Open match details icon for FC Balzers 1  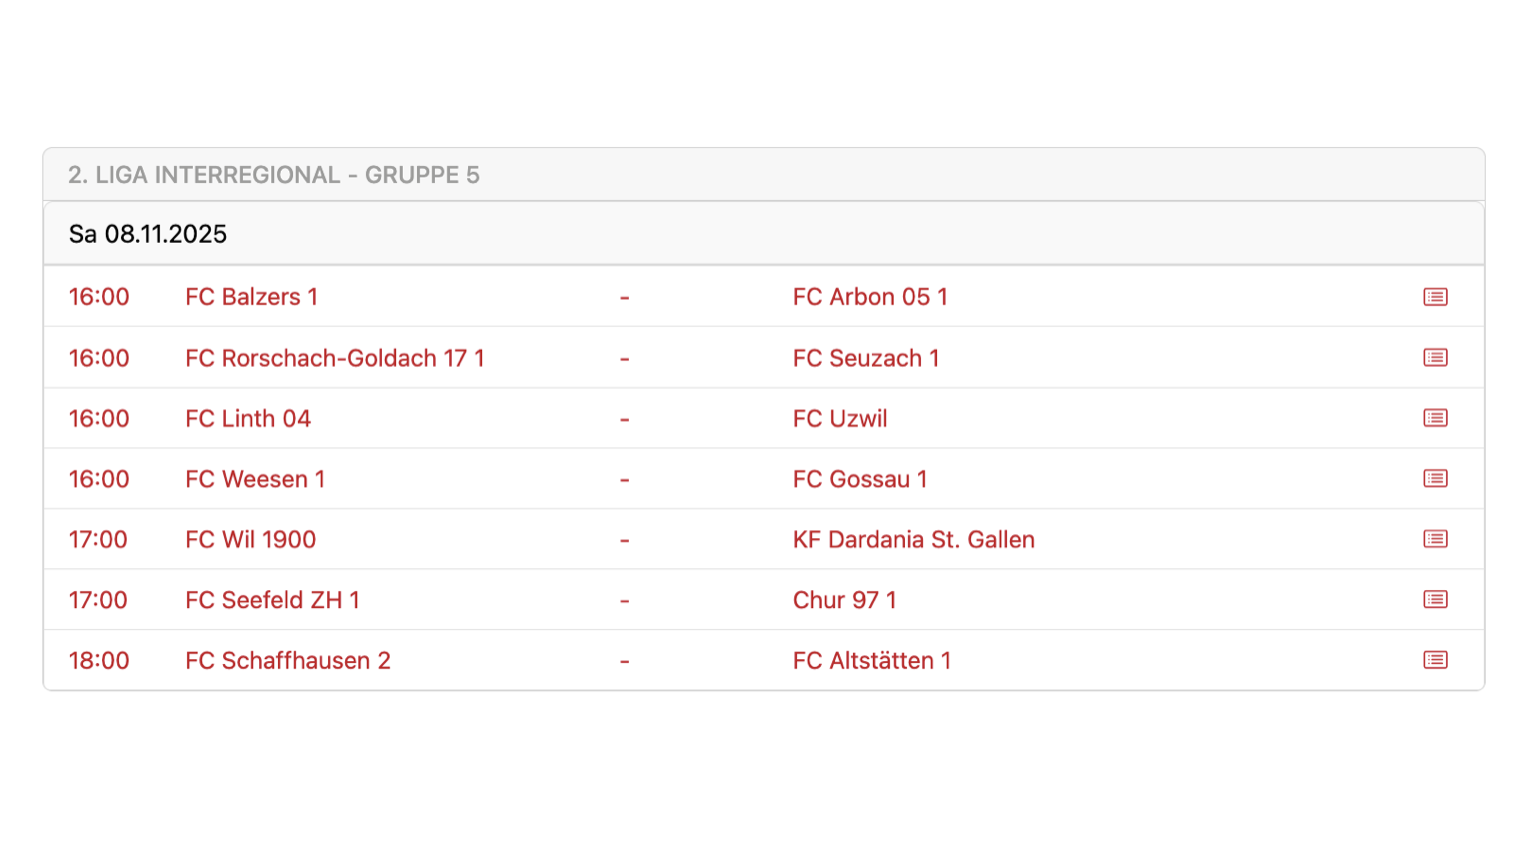[x=1435, y=297]
